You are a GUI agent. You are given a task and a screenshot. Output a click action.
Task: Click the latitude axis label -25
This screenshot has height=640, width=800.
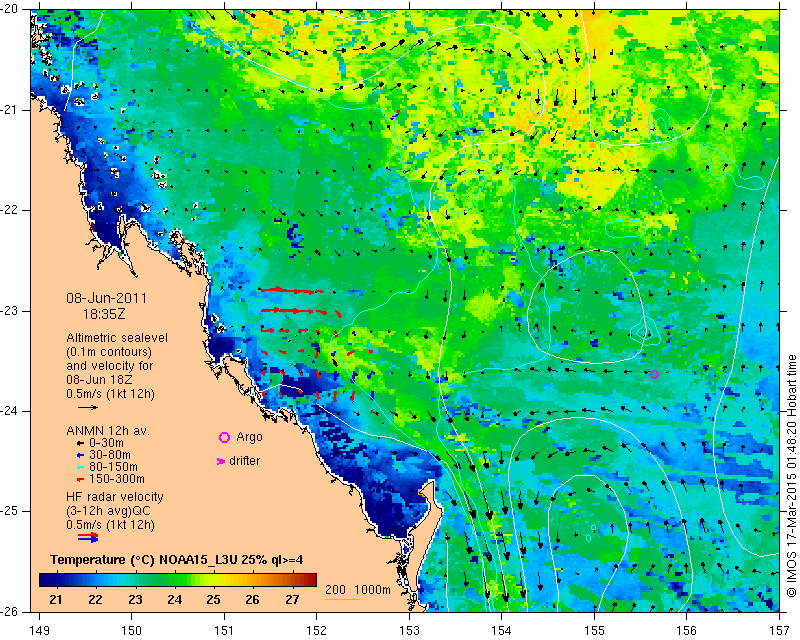tap(9, 511)
